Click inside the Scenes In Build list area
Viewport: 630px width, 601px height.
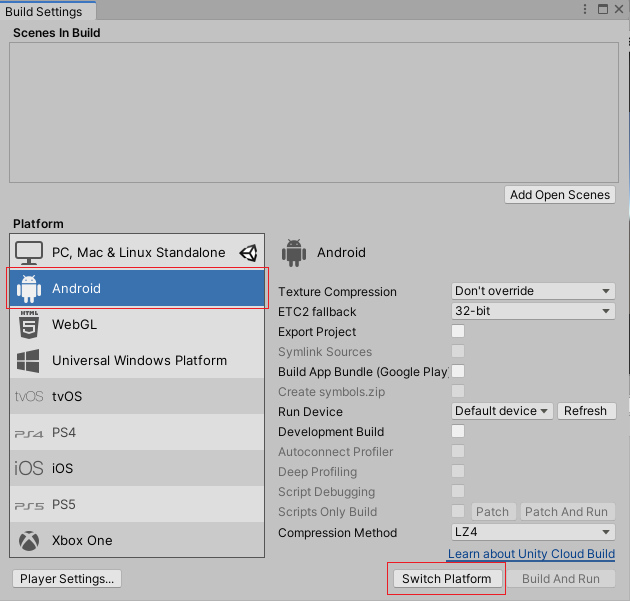(x=314, y=112)
